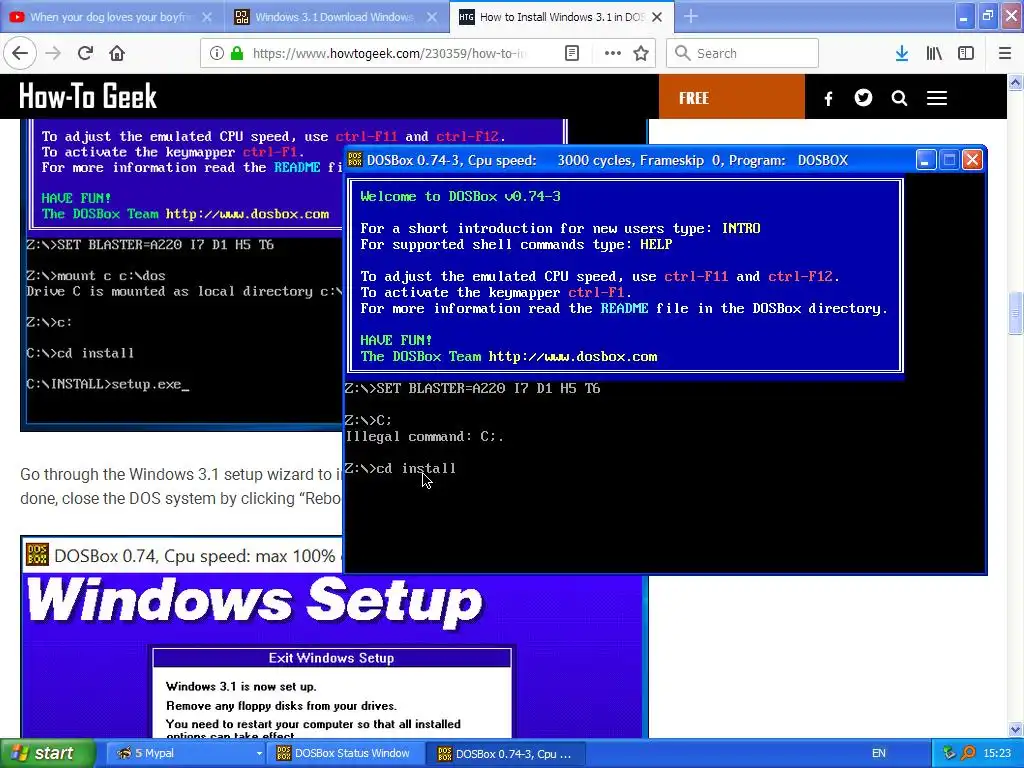Viewport: 1024px width, 768px height.
Task: Open the 5 Mypal taskbar group
Action: click(185, 754)
